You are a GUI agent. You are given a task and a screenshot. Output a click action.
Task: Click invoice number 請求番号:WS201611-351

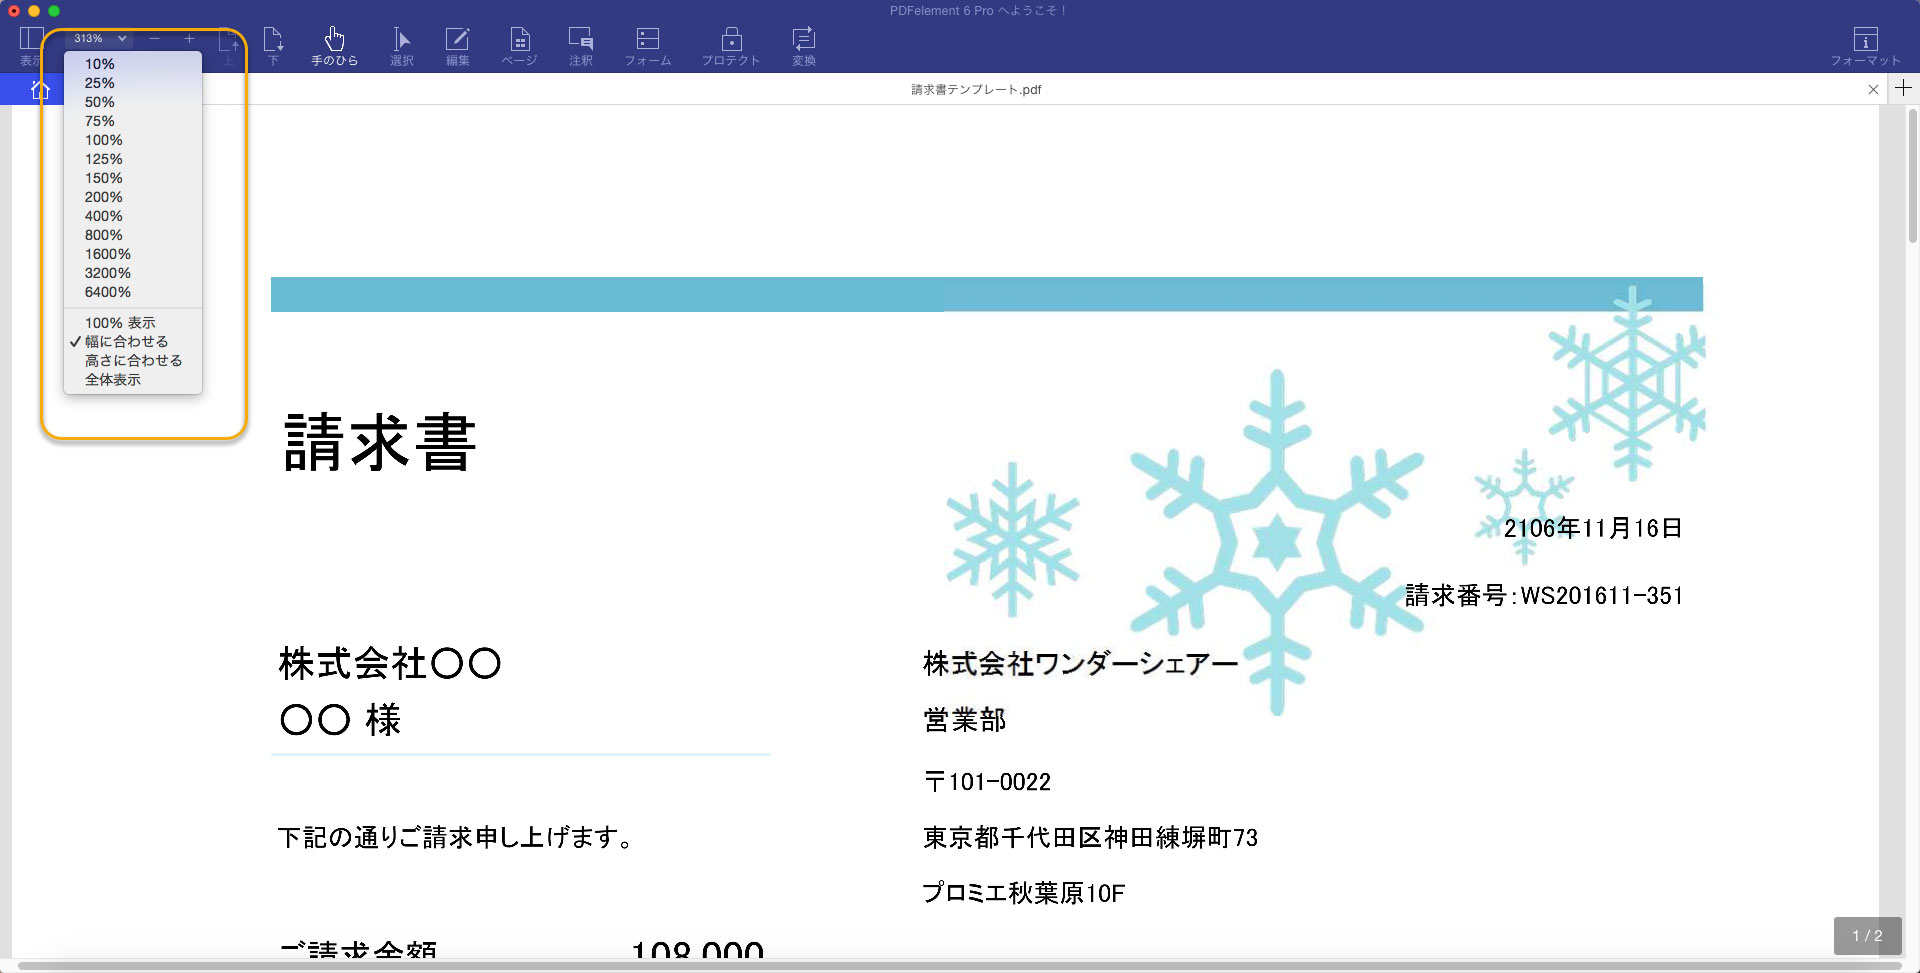click(x=1544, y=595)
